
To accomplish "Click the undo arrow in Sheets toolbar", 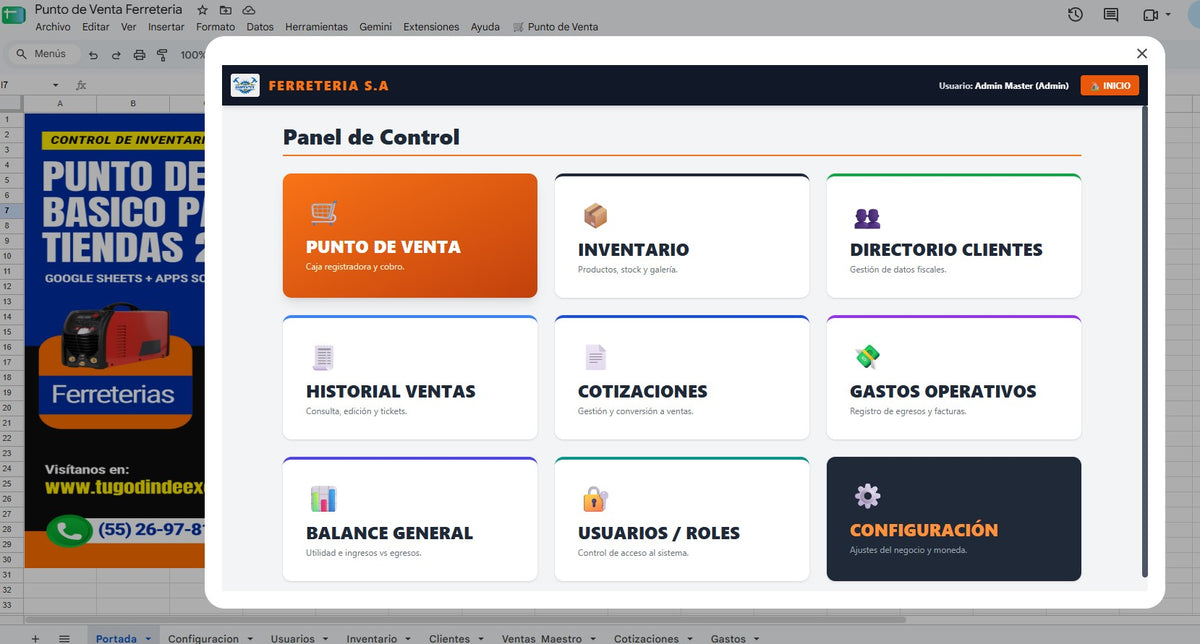I will (94, 55).
